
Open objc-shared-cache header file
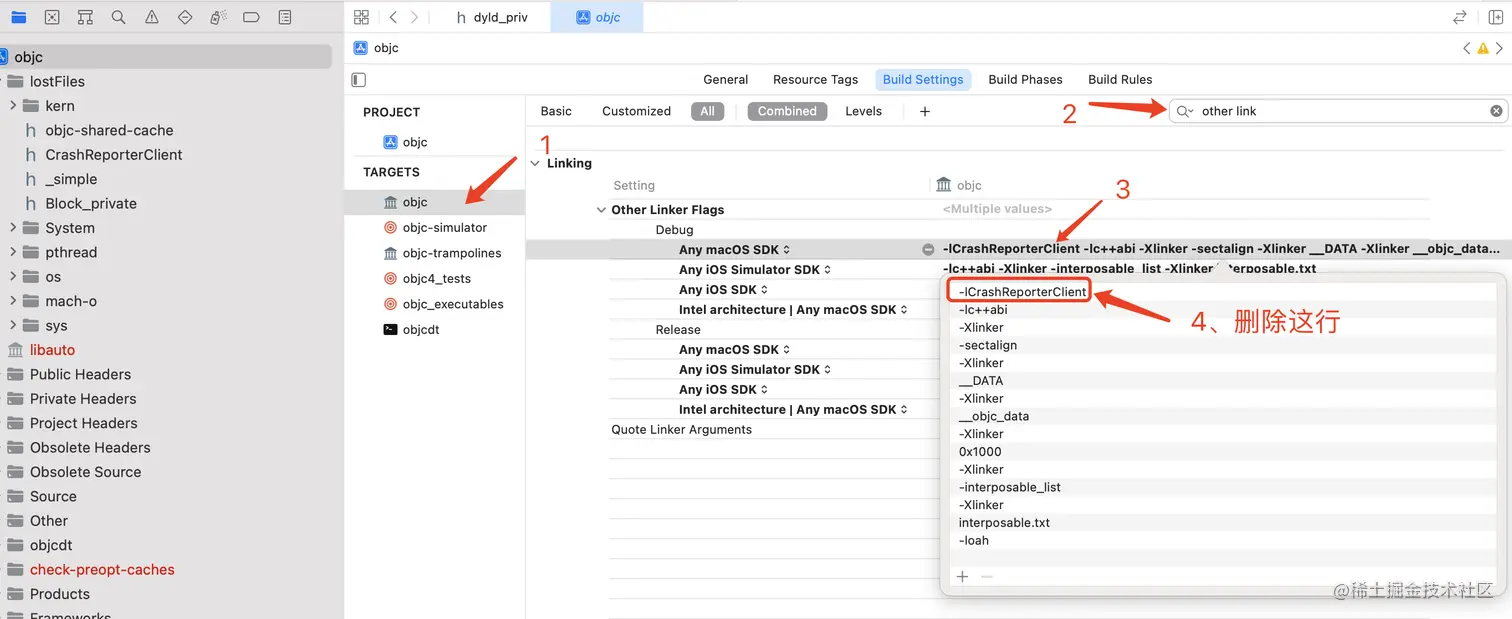(x=109, y=130)
